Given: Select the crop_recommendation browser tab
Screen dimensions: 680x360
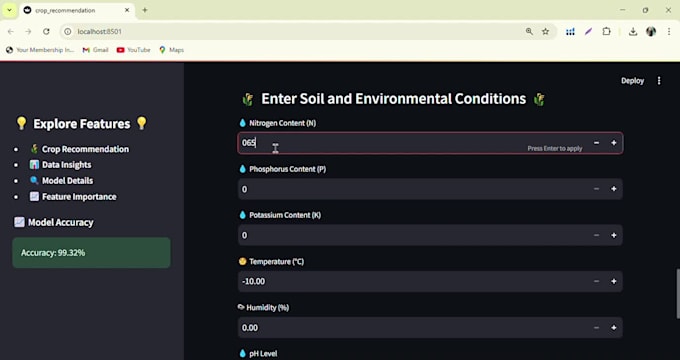Looking at the screenshot, I should point(77,10).
